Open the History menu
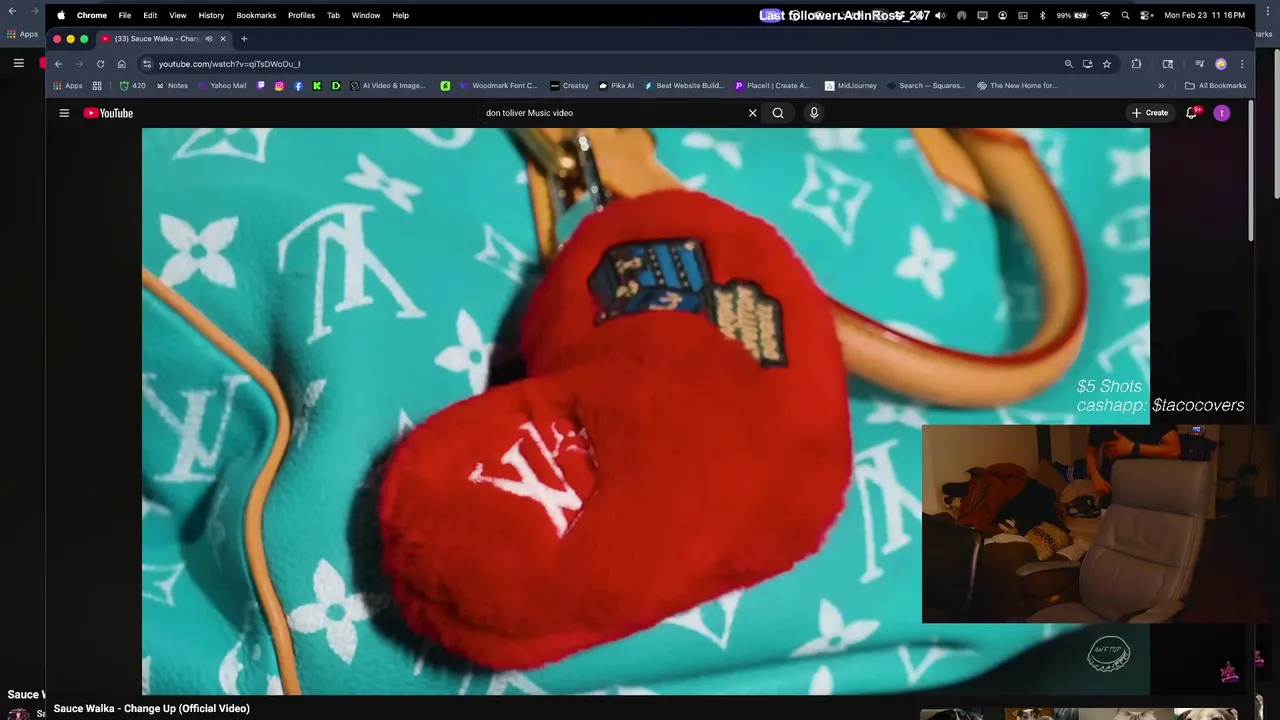The image size is (1280, 720). 211,15
